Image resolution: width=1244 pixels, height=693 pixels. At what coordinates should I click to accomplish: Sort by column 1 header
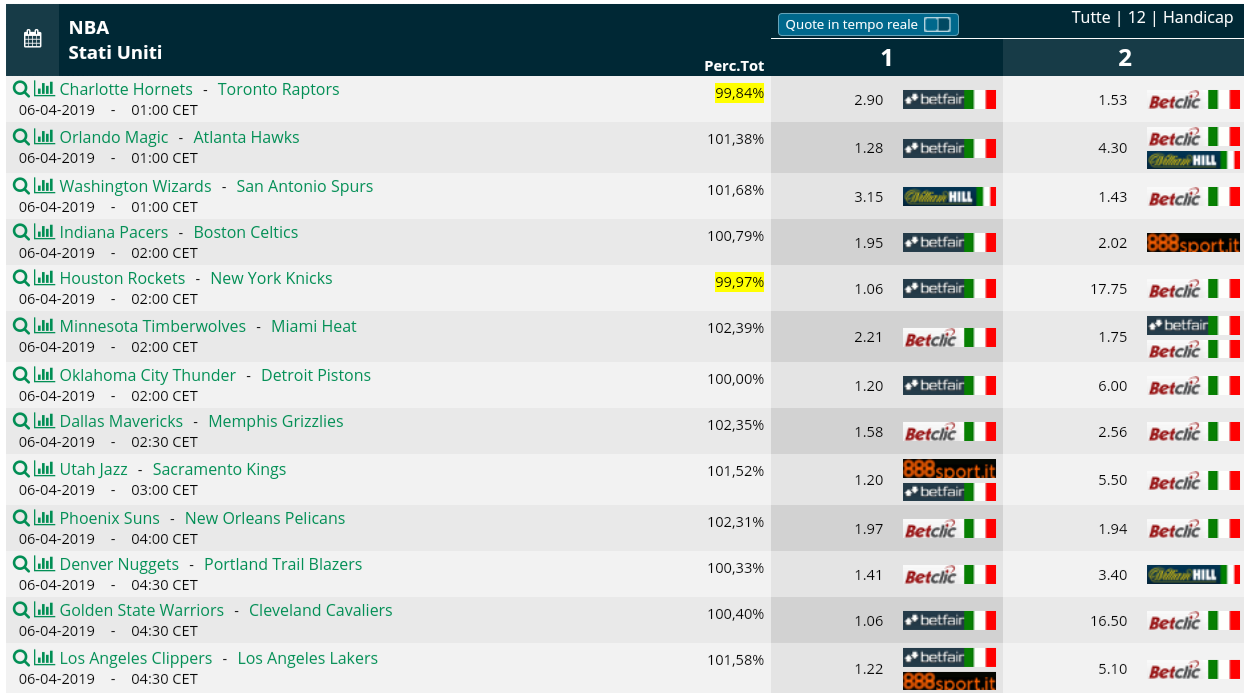886,58
